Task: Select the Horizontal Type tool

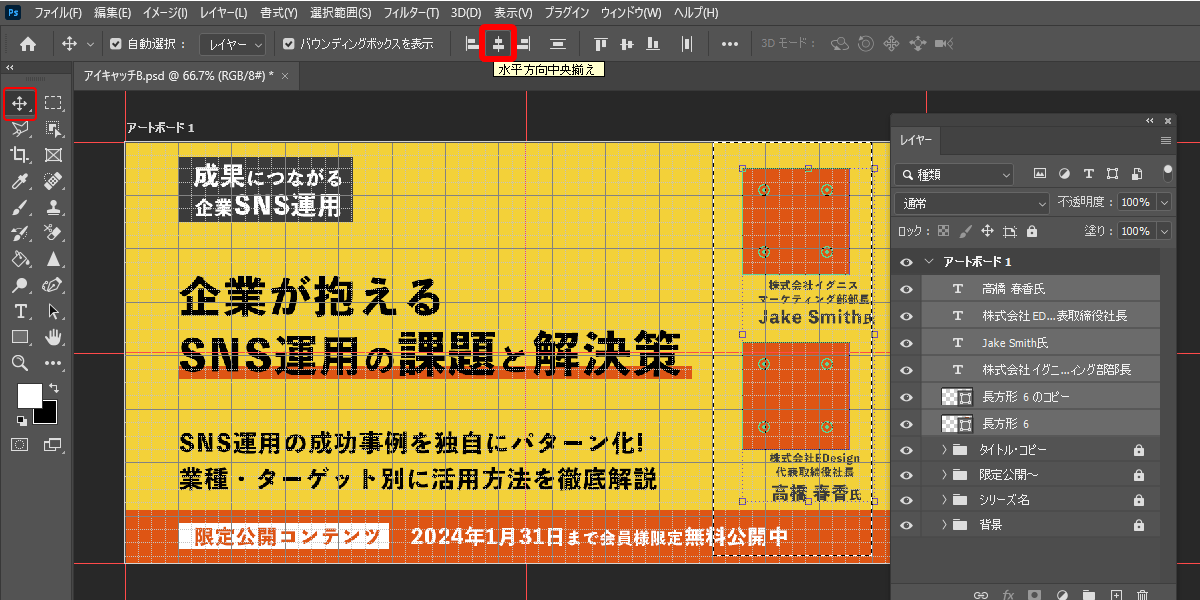Action: pyautogui.click(x=20, y=311)
